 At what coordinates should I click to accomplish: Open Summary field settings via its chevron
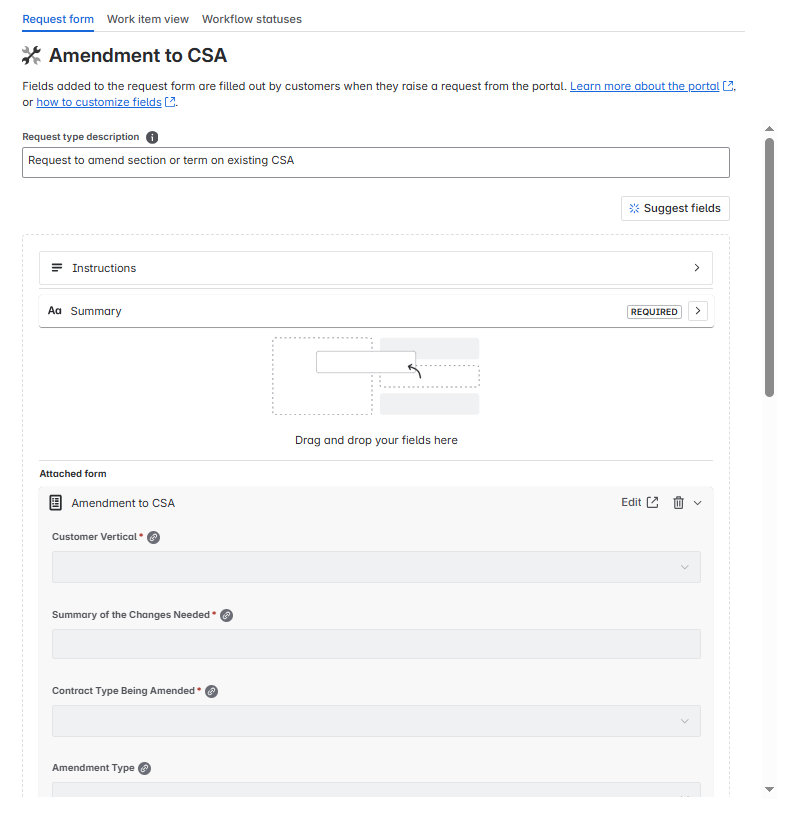pos(697,311)
